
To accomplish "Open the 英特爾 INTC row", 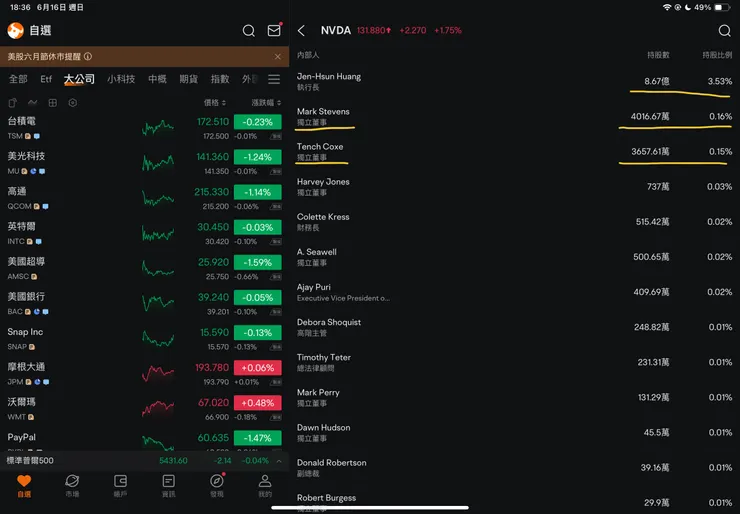I will coord(144,233).
